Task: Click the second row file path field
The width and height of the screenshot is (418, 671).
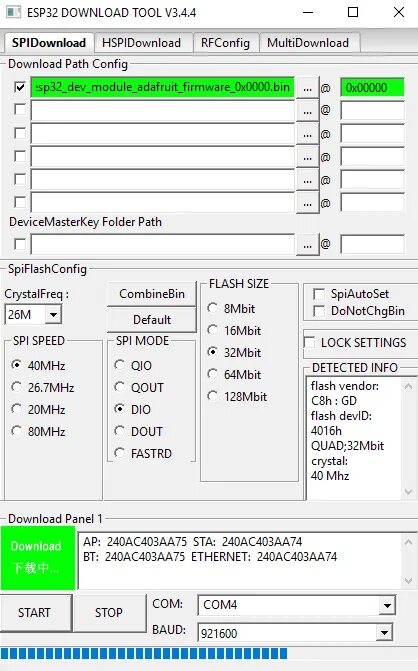Action: tap(163, 111)
